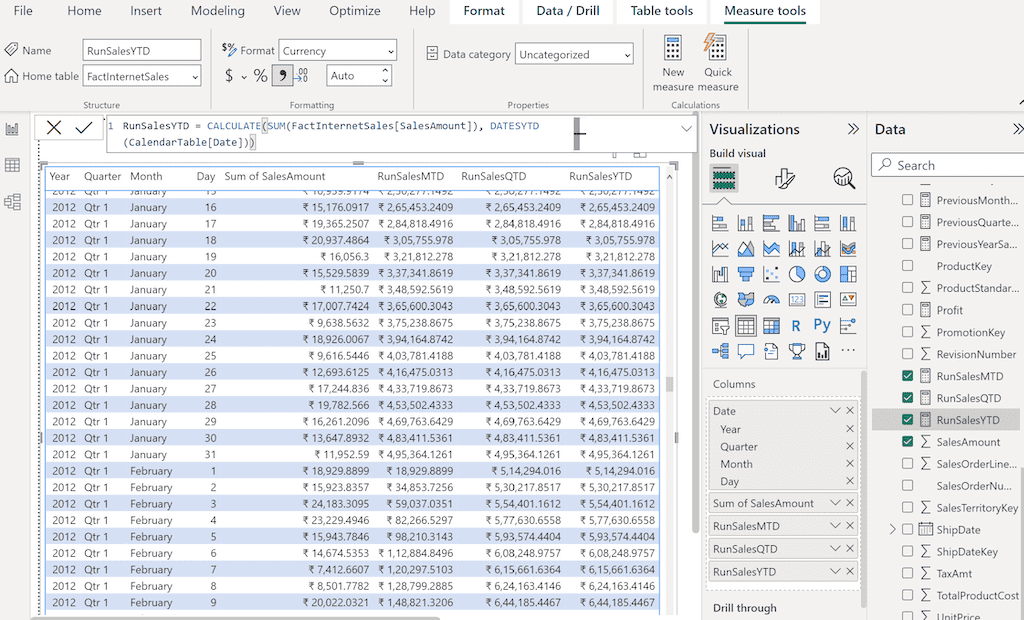Screen dimensions: 1024x620
Task: Create a New measure
Action: (x=671, y=58)
